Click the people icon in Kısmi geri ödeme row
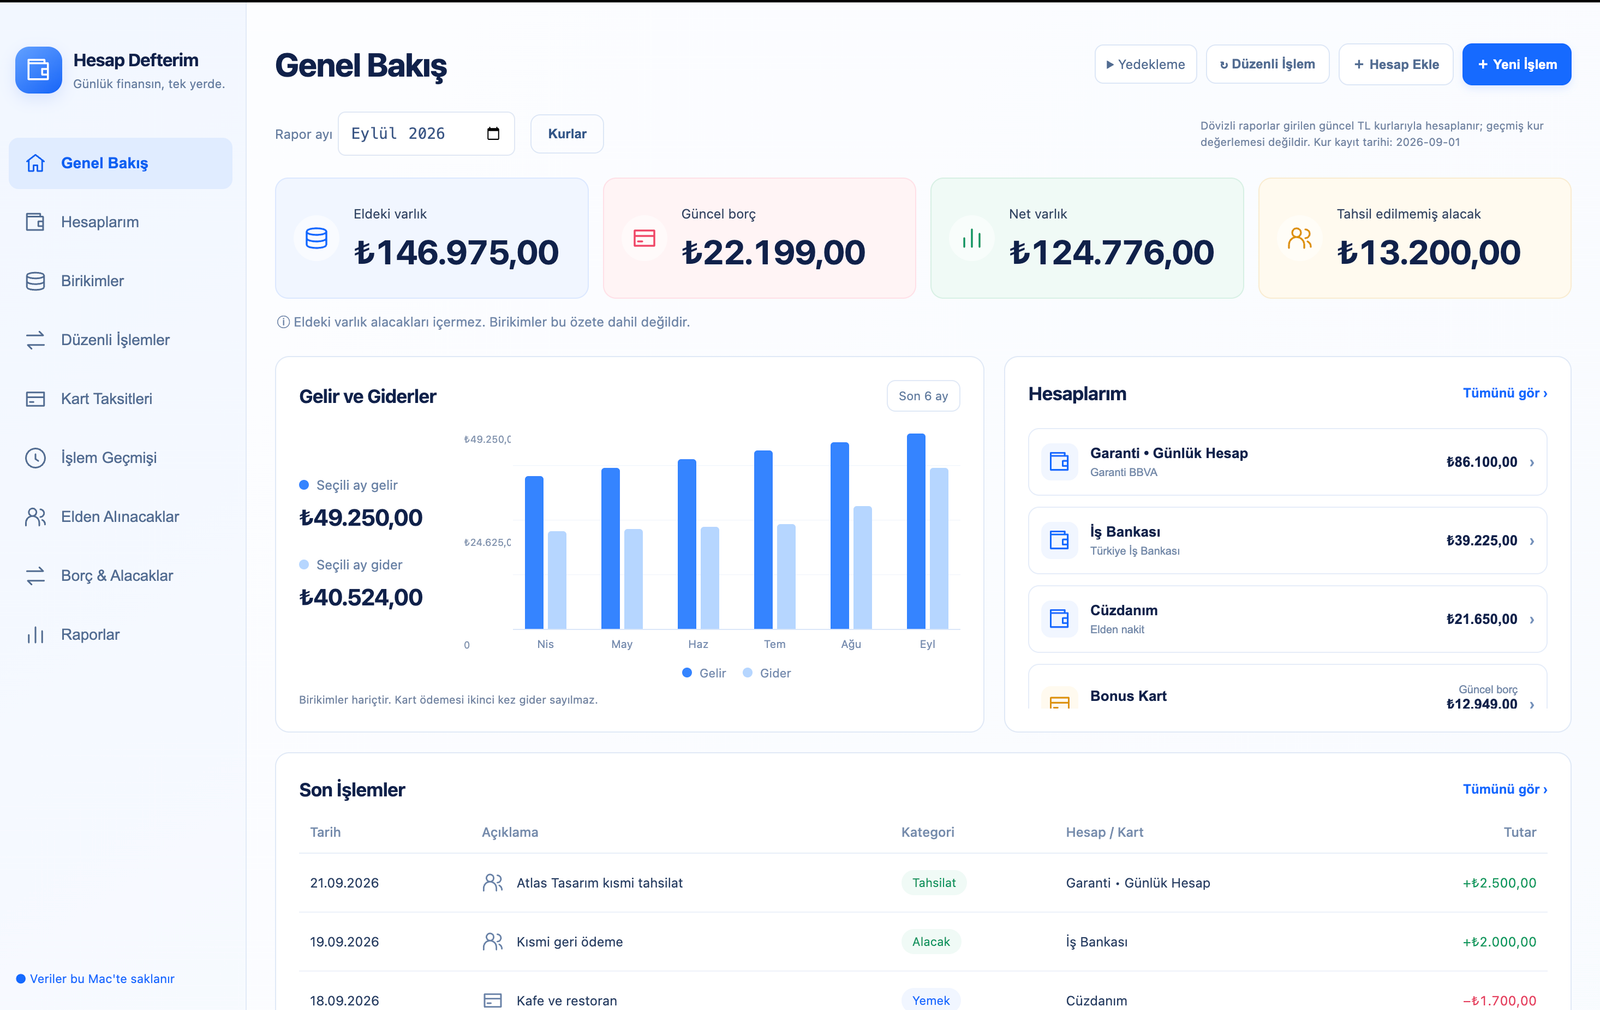Viewport: 1600px width, 1010px height. (493, 942)
